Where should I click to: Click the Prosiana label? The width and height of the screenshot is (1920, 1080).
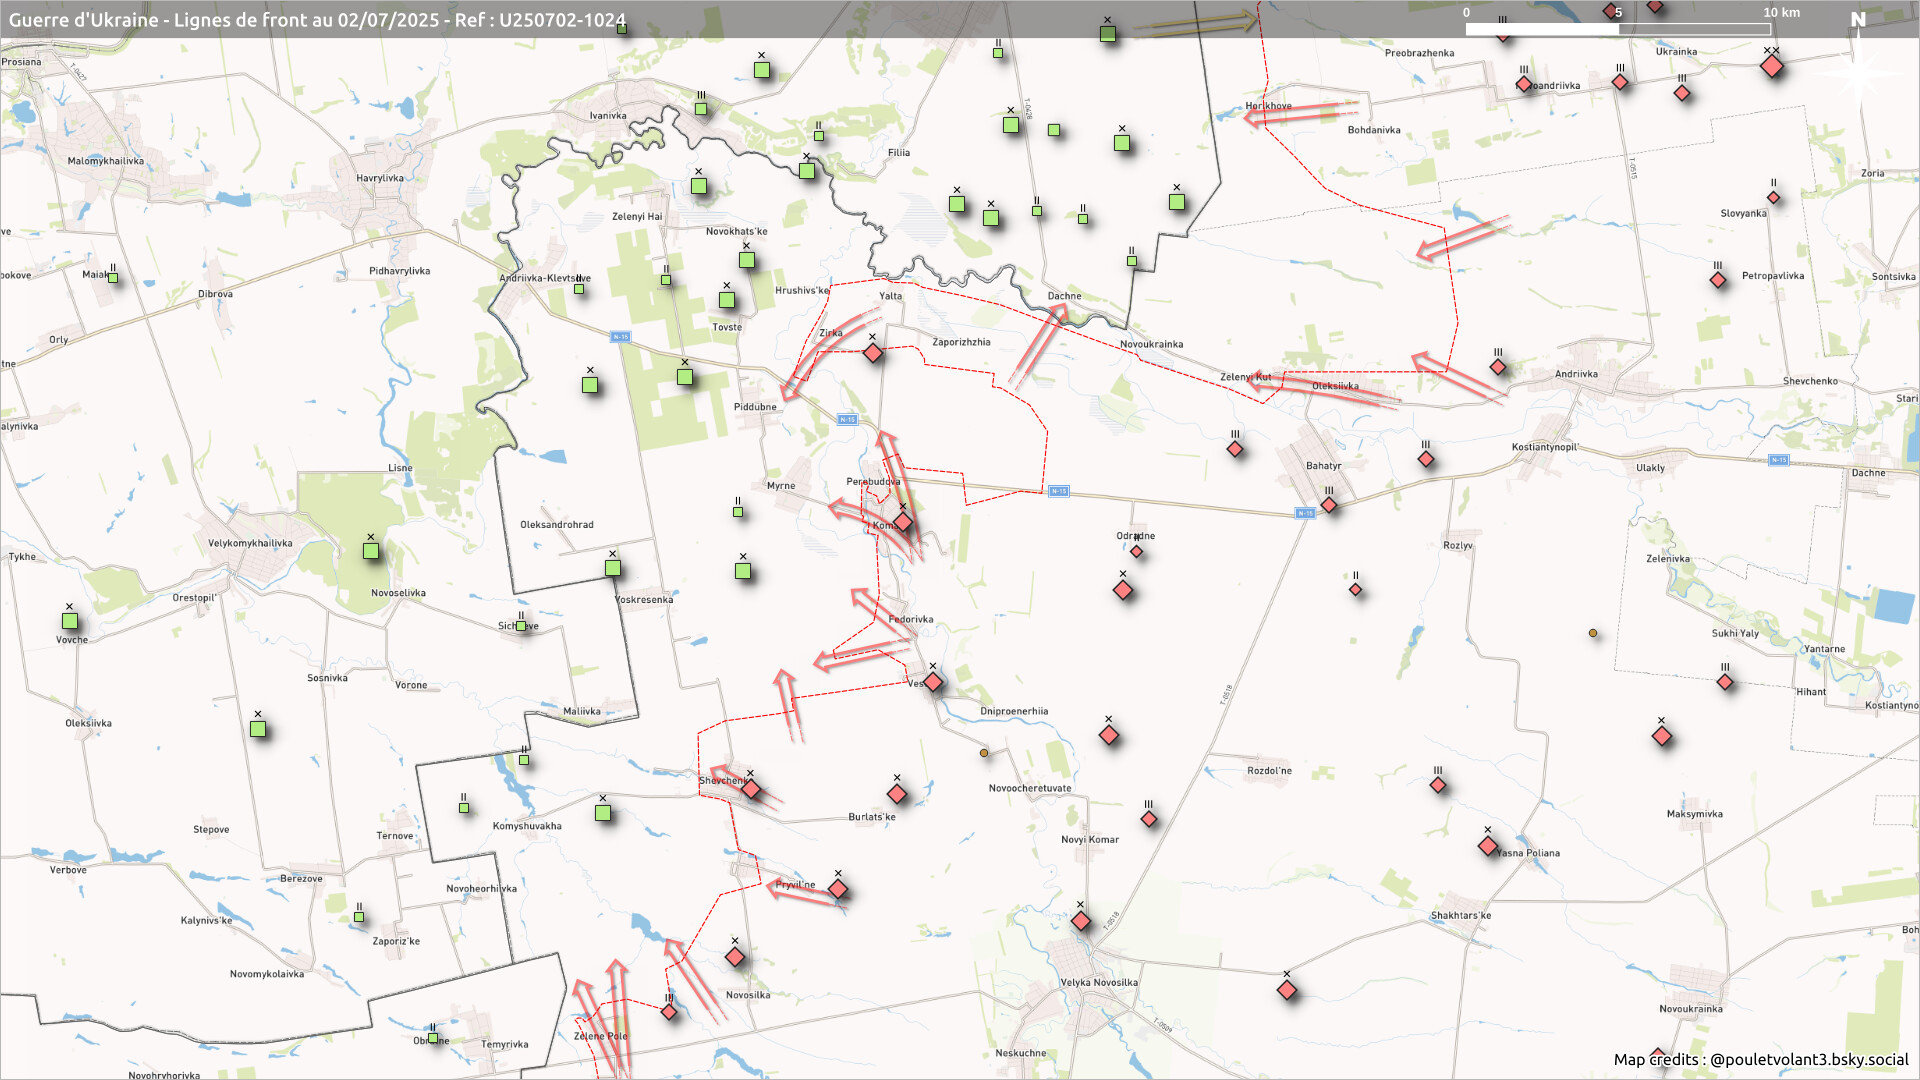21,62
